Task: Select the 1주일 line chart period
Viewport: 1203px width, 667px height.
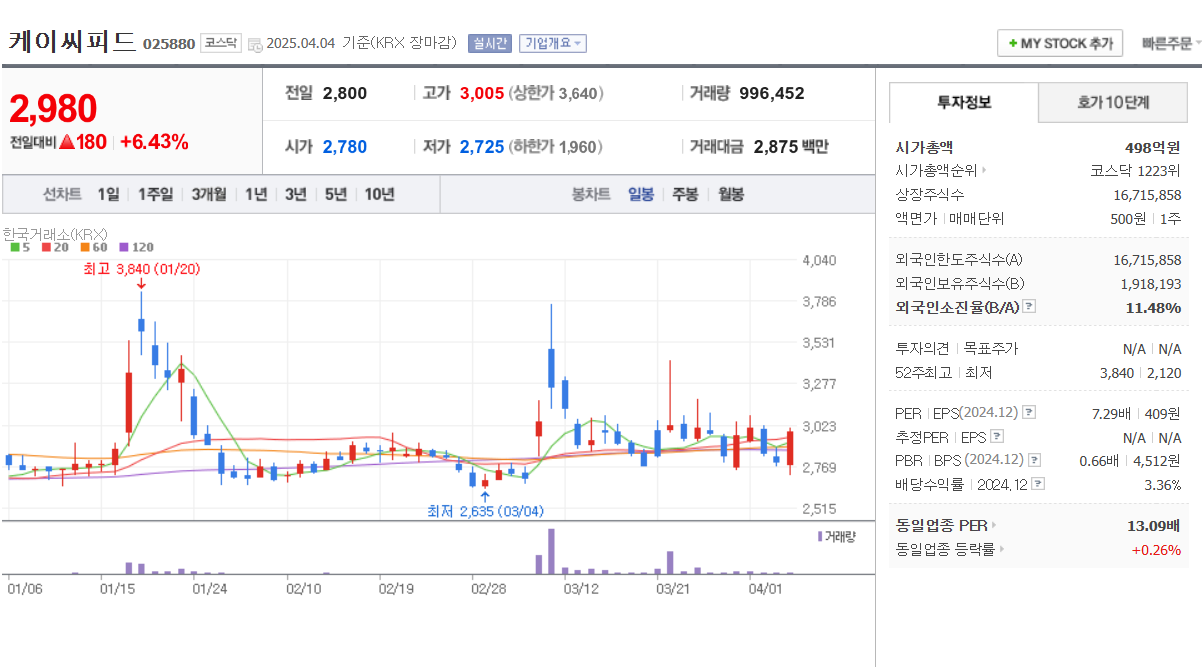Action: coord(156,194)
